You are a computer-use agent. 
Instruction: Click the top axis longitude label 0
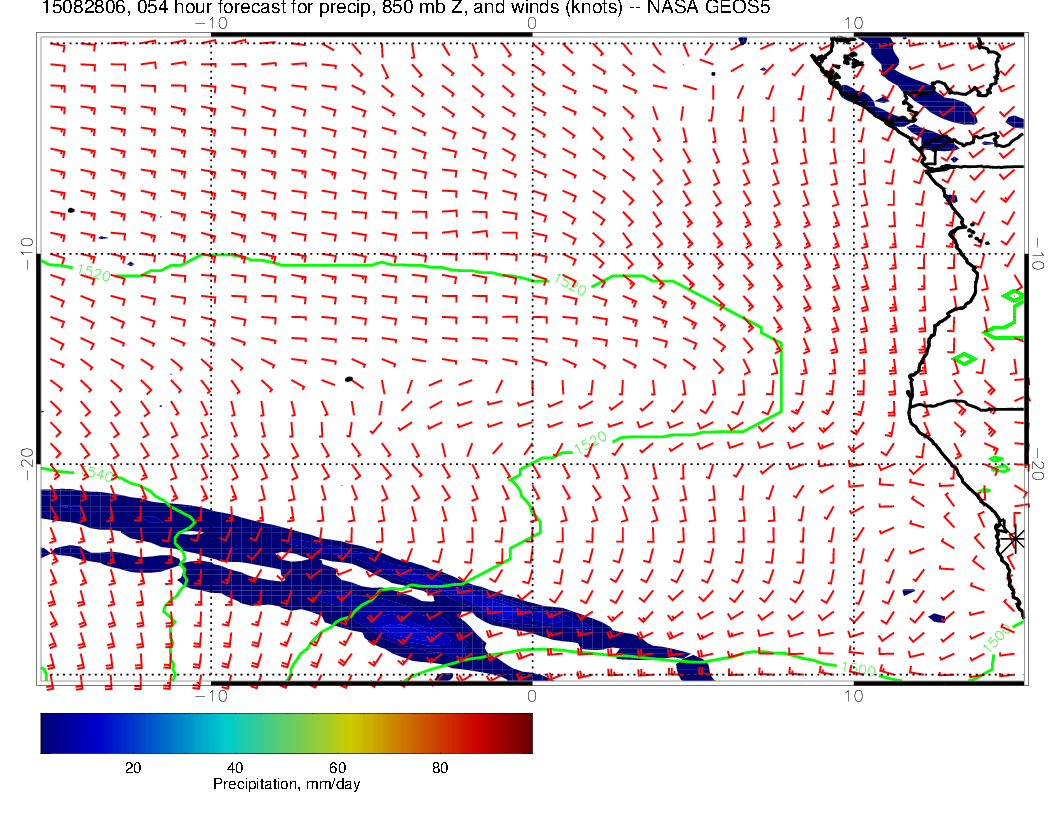click(531, 23)
